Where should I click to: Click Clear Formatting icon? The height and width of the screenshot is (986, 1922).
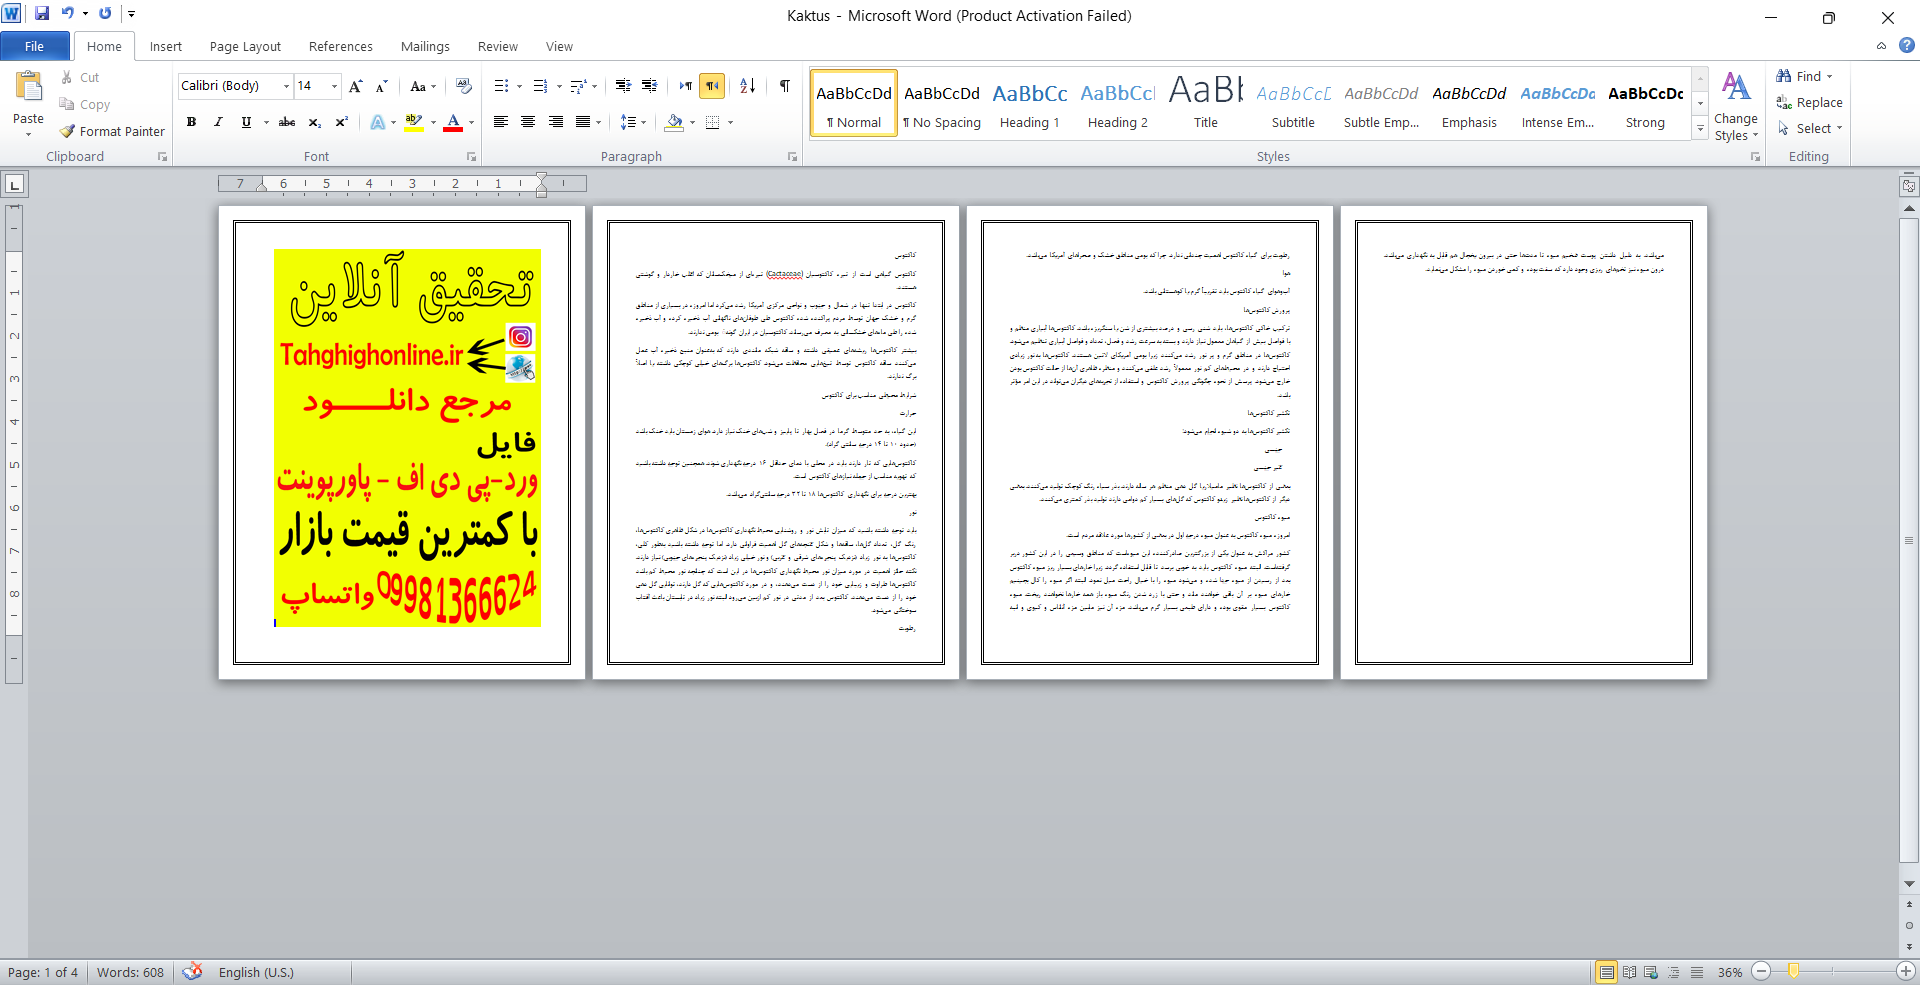(463, 86)
